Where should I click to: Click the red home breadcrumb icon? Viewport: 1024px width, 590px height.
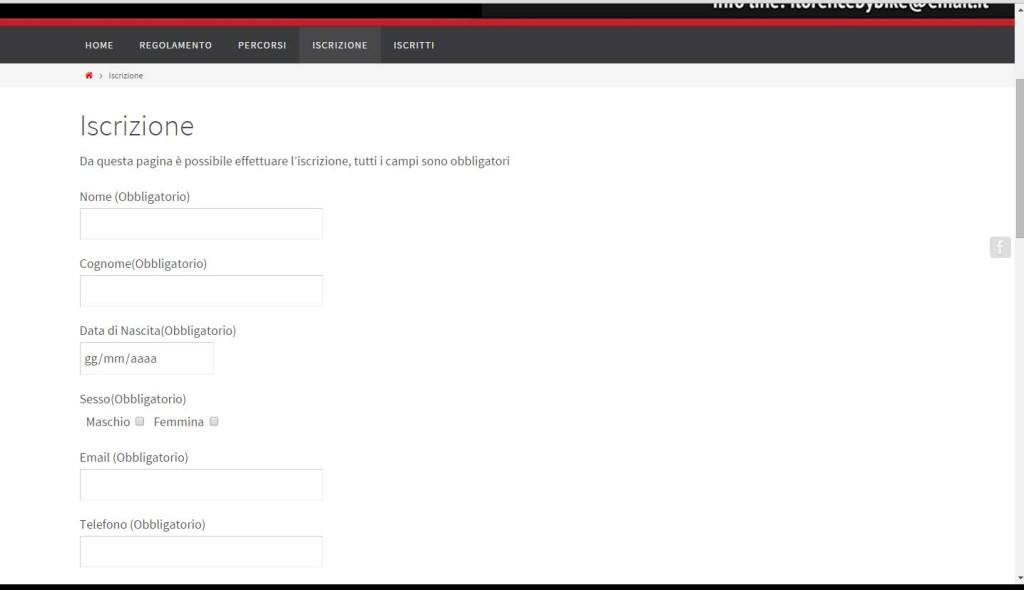pos(89,75)
